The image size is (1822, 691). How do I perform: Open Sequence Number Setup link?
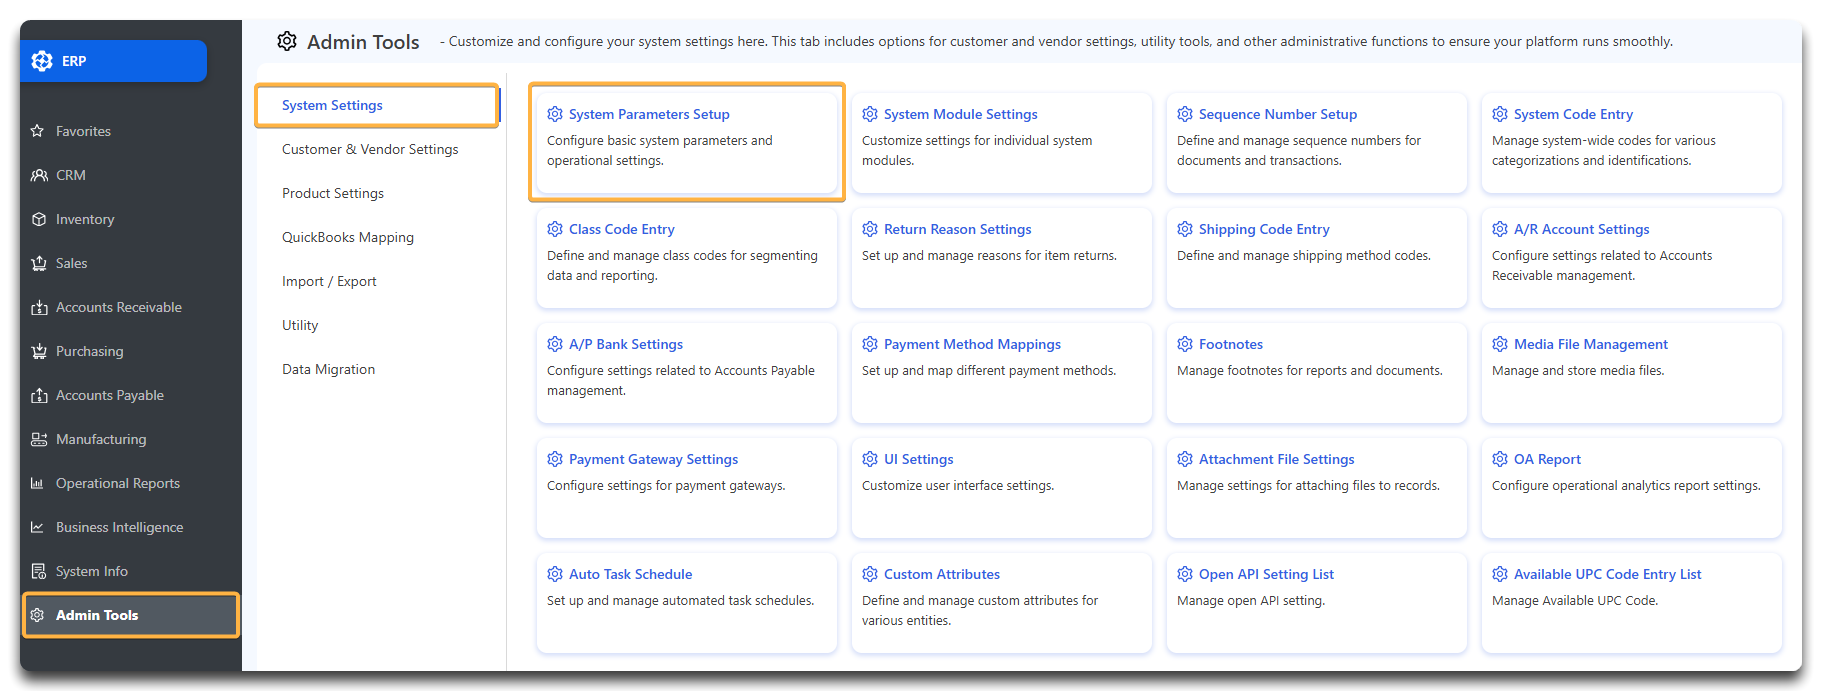coord(1278,114)
